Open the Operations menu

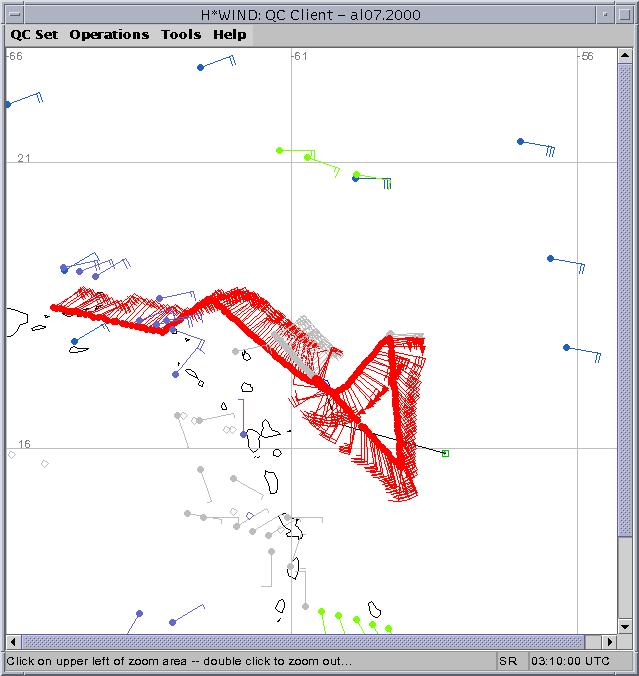109,34
